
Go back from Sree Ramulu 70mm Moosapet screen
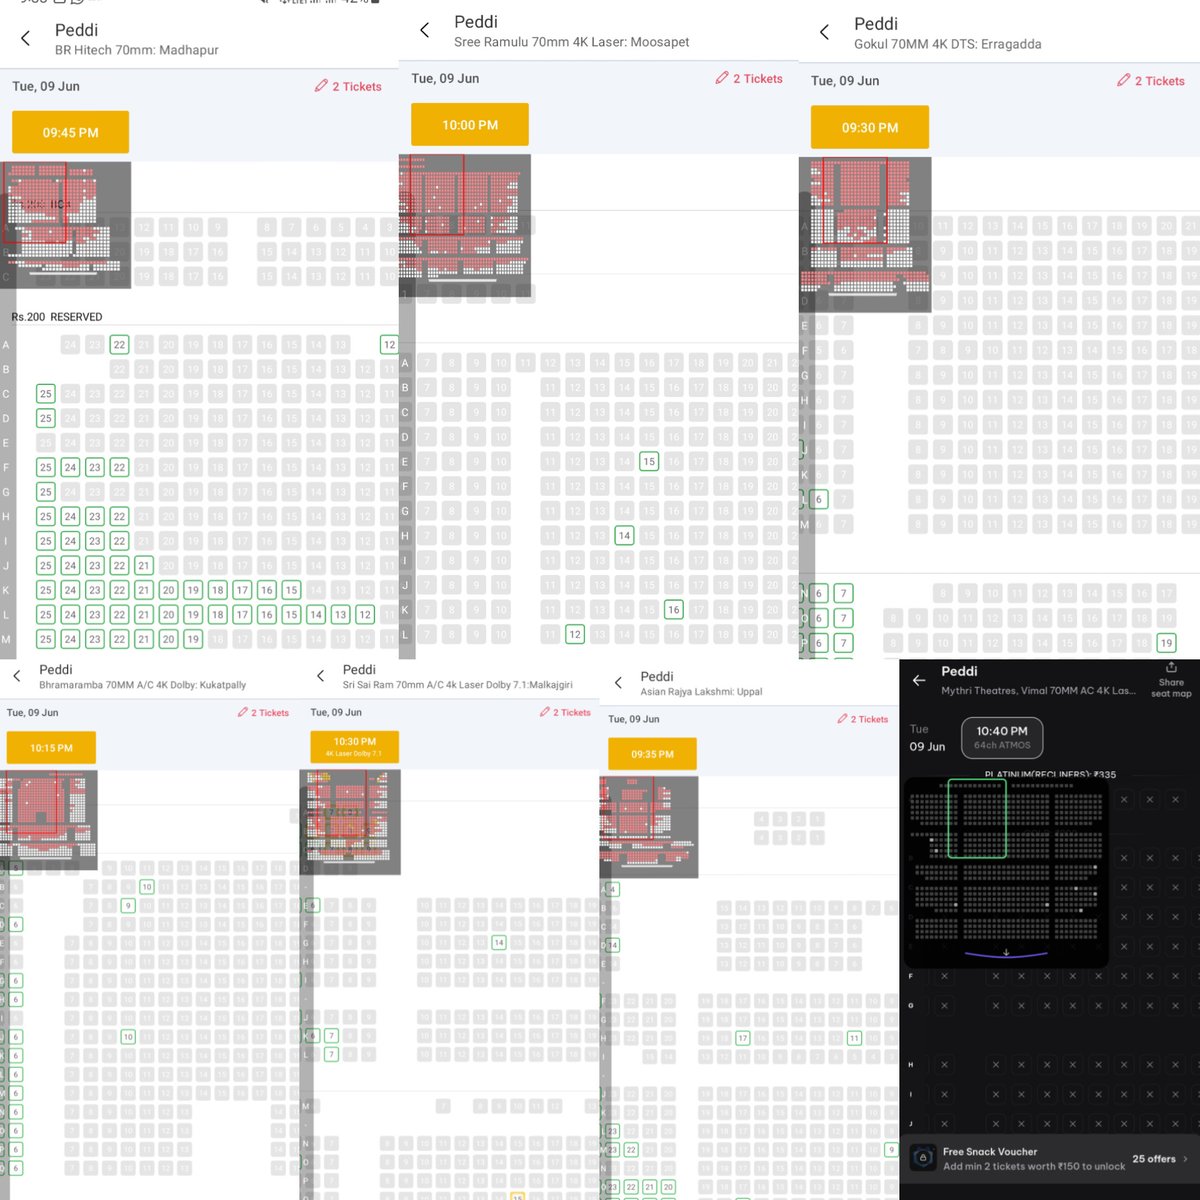tap(425, 30)
